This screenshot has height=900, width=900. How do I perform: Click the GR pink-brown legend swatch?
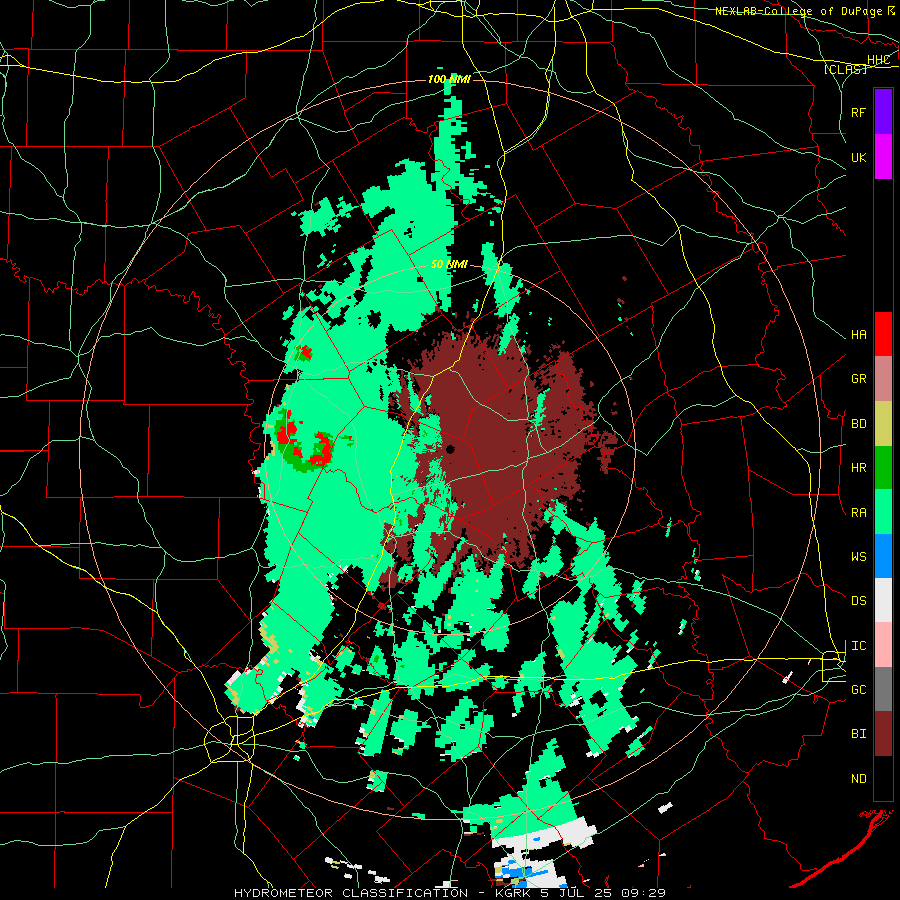coord(883,379)
